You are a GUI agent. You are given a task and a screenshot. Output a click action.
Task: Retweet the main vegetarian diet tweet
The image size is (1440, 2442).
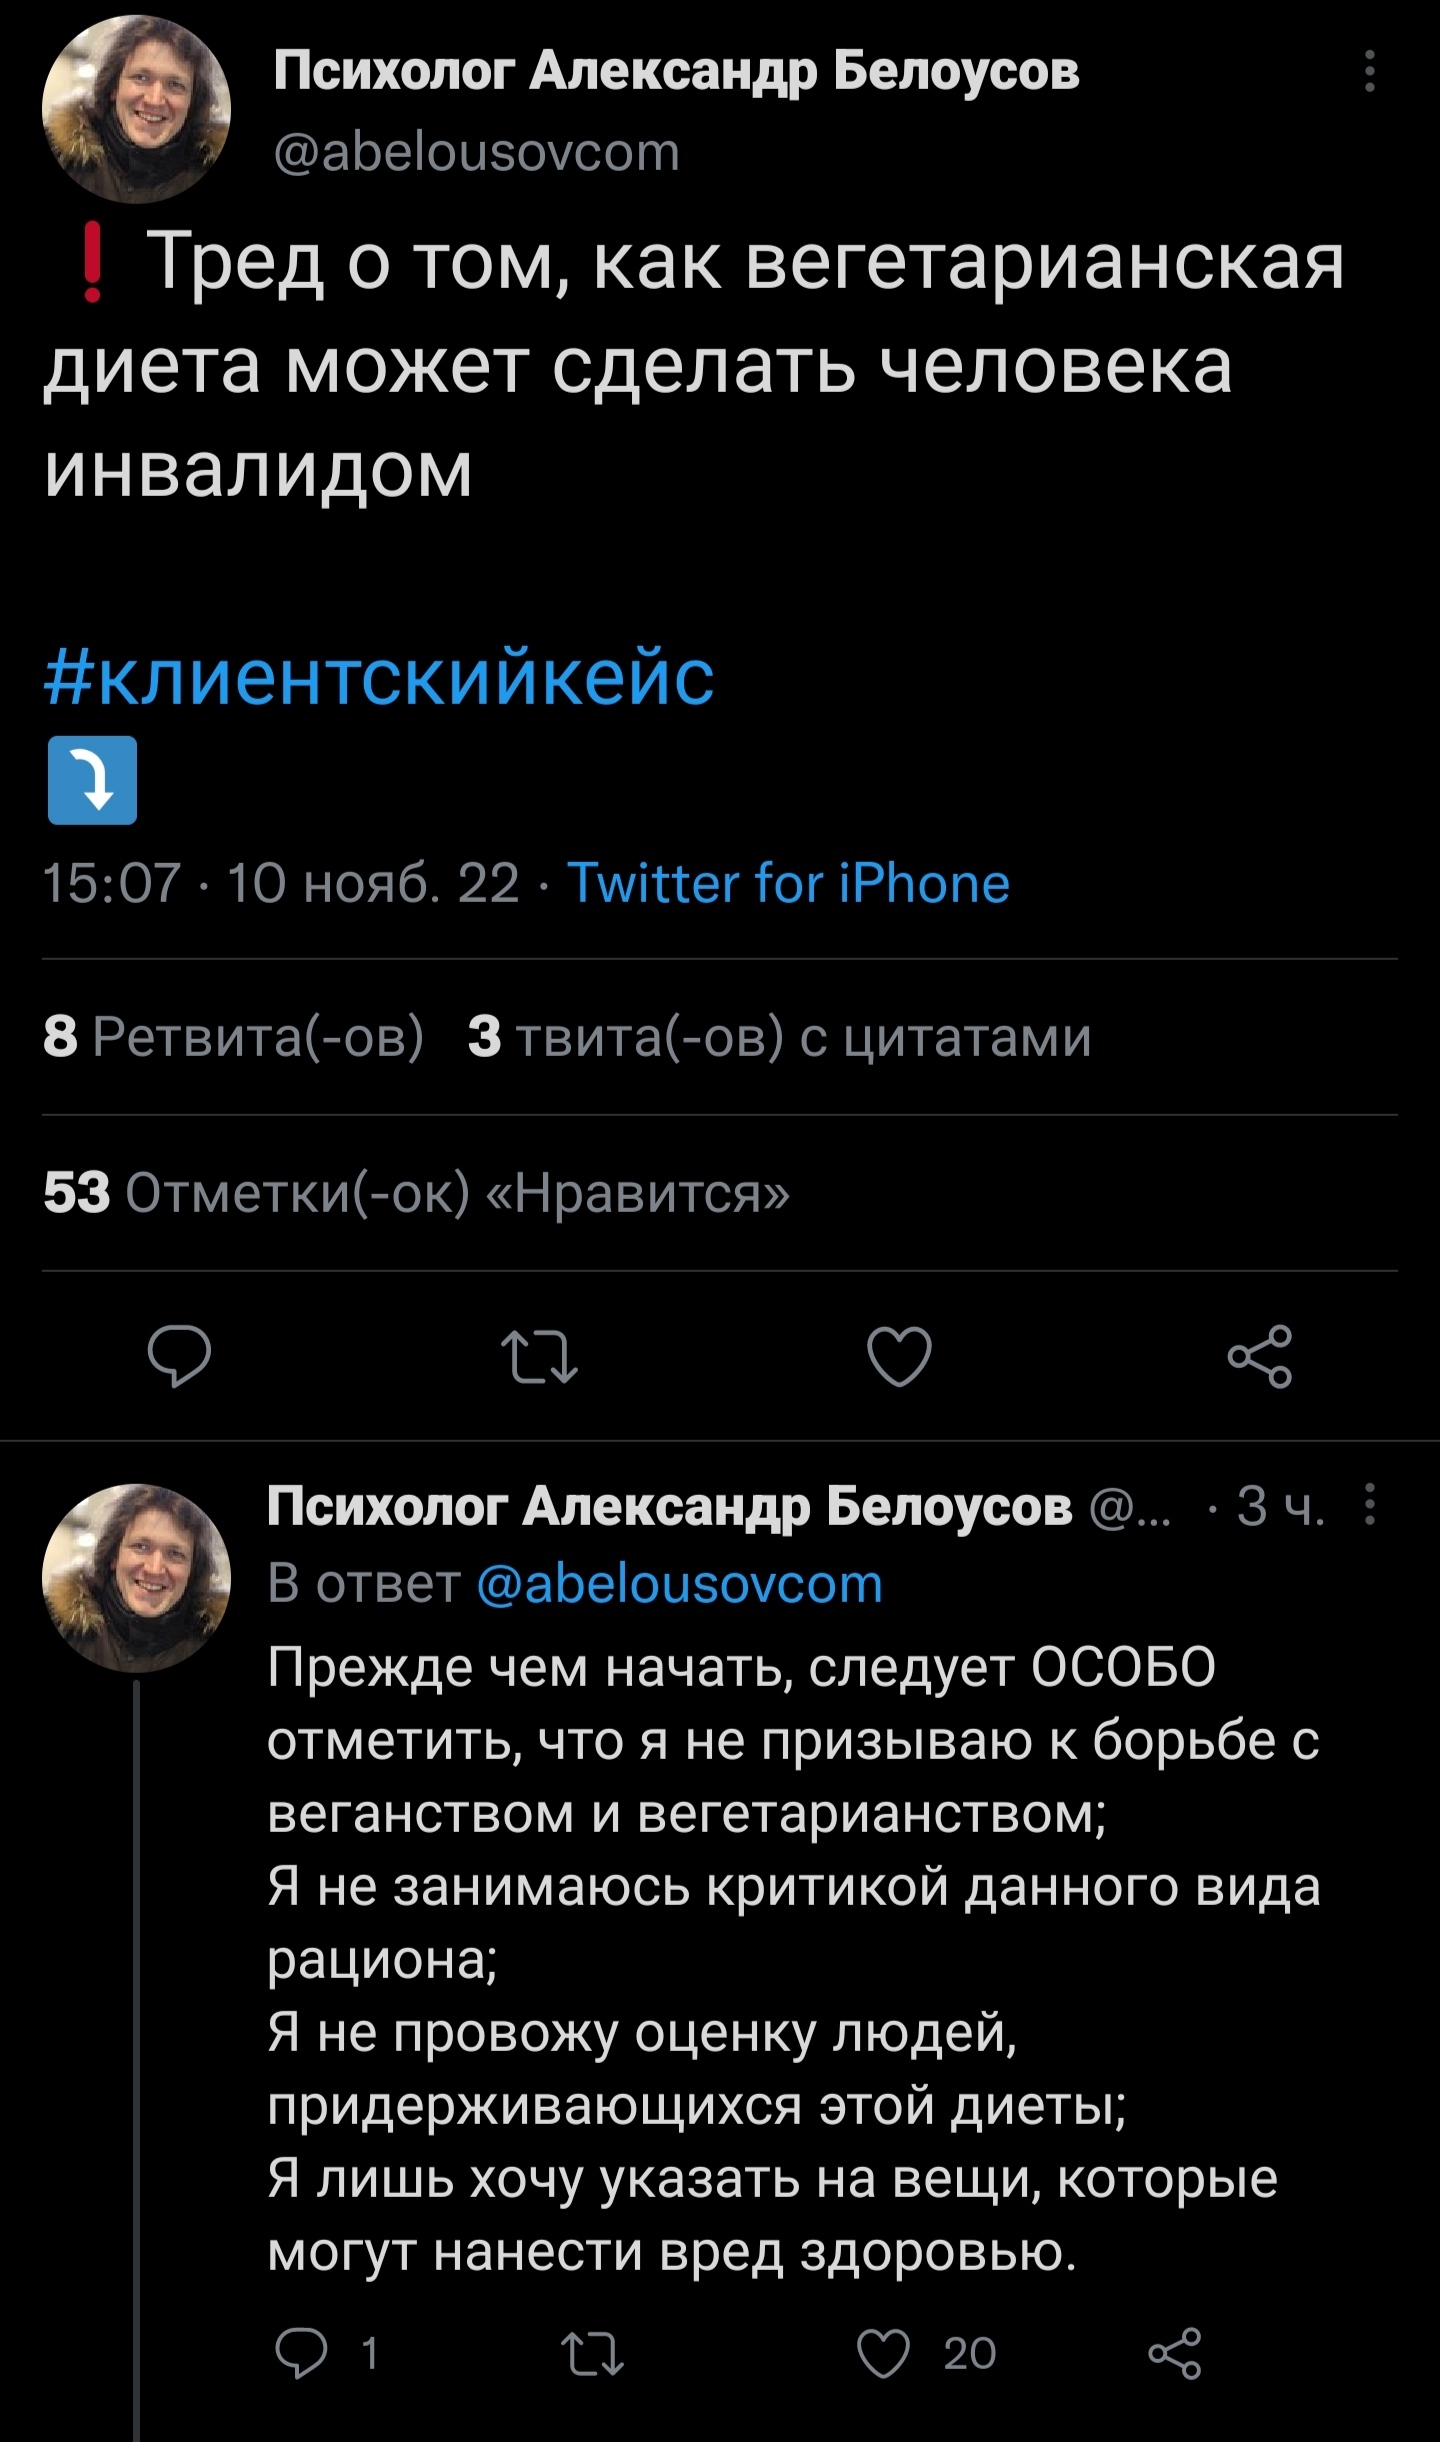point(539,1355)
